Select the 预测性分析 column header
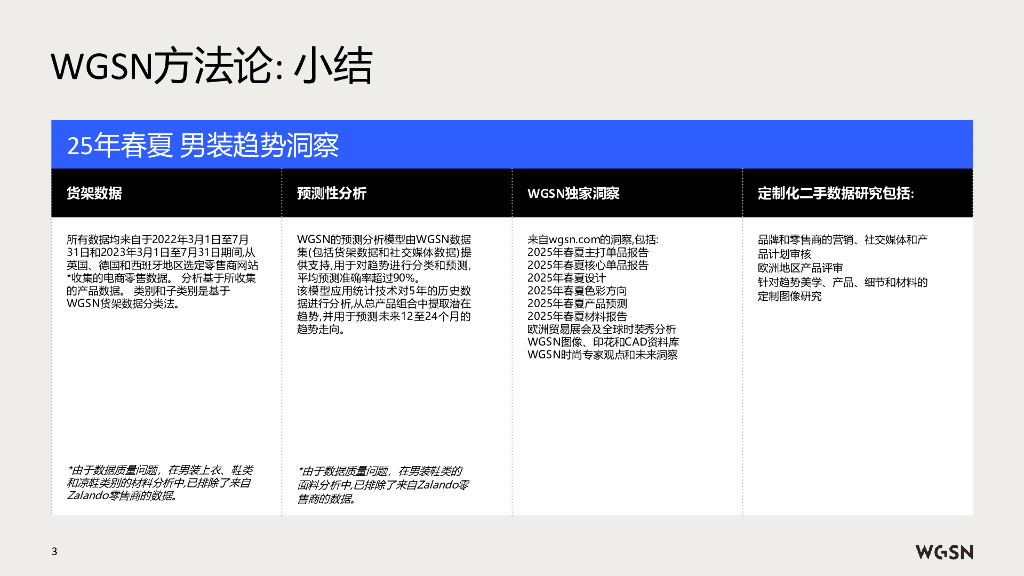This screenshot has height=576, width=1024. [x=331, y=193]
